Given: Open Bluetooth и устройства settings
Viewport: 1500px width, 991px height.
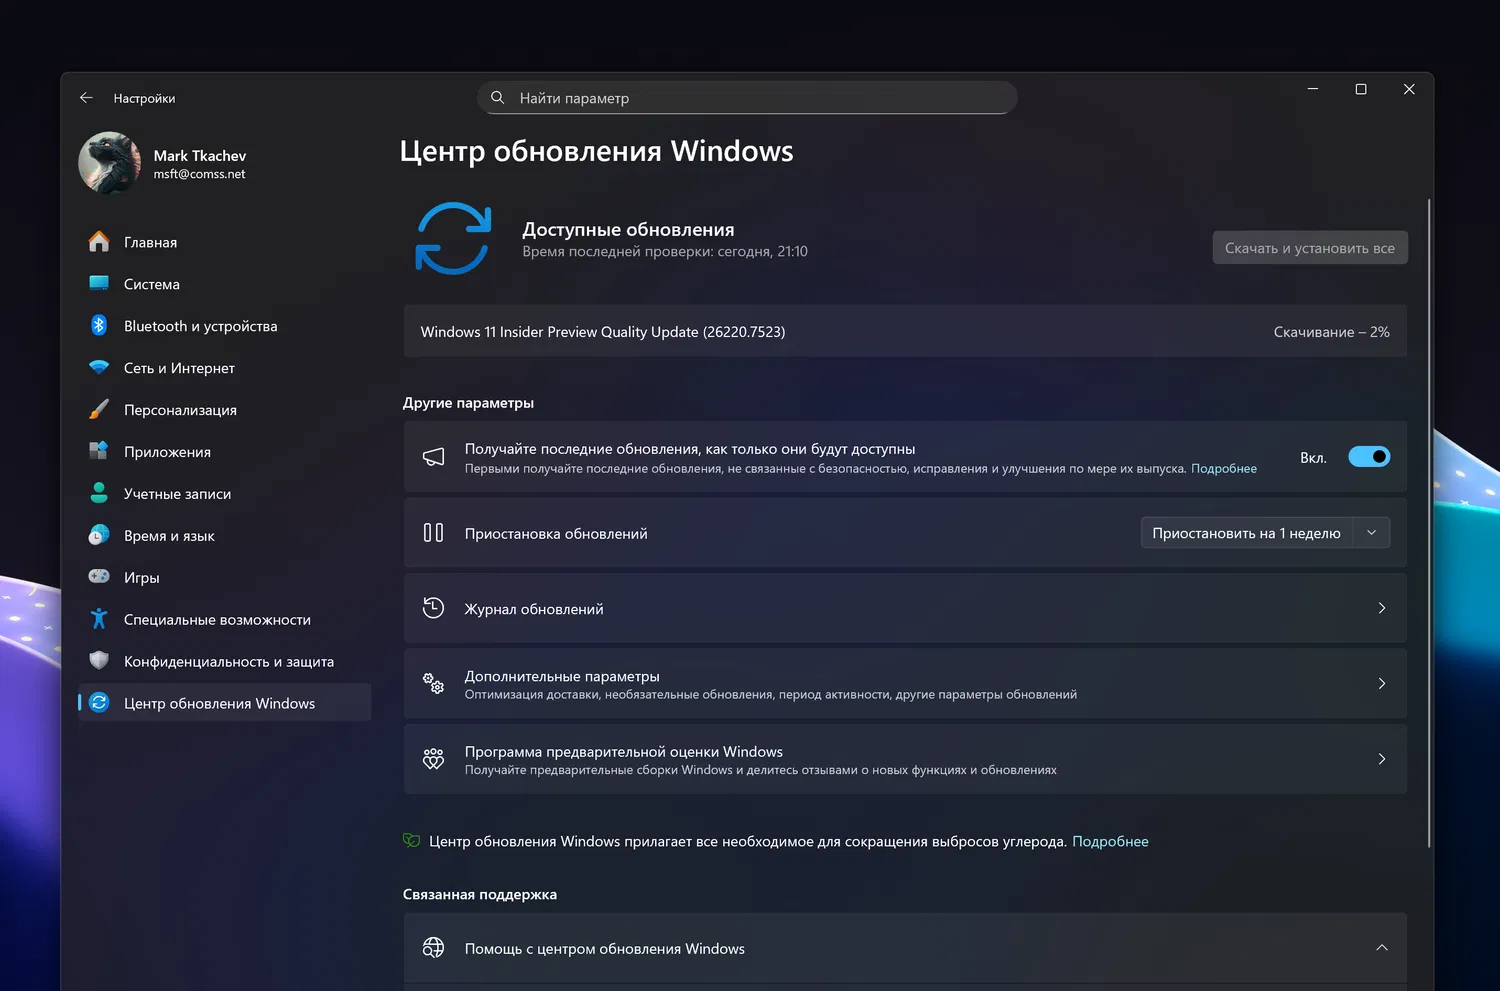Looking at the screenshot, I should [x=99, y=326].
